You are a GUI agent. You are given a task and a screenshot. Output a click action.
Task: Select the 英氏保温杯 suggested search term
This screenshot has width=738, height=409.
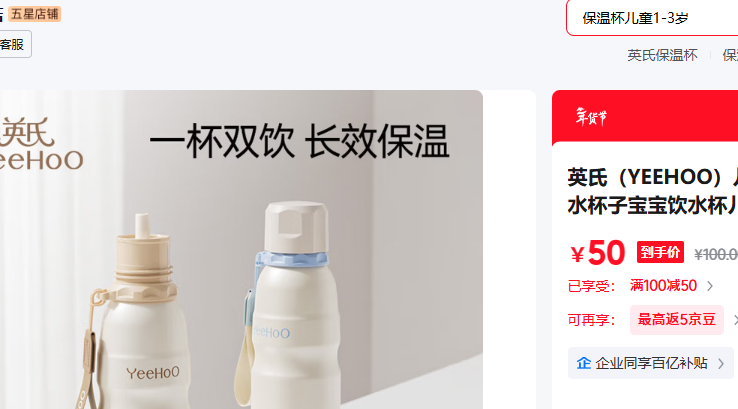click(662, 56)
